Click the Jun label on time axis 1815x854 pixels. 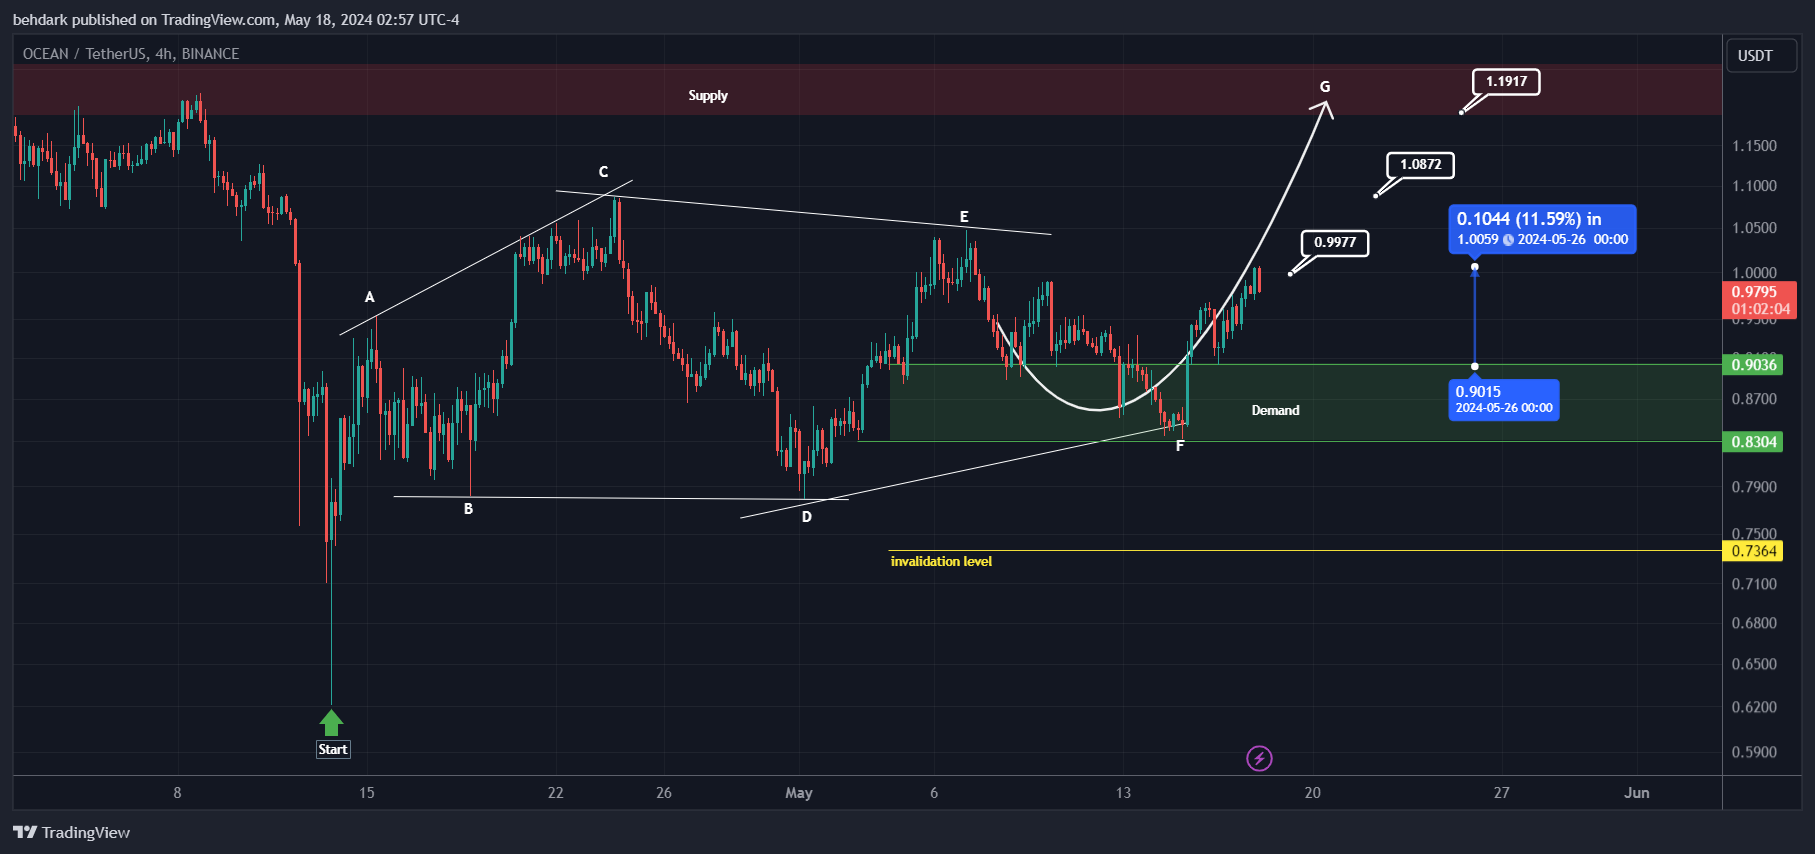tap(1637, 793)
